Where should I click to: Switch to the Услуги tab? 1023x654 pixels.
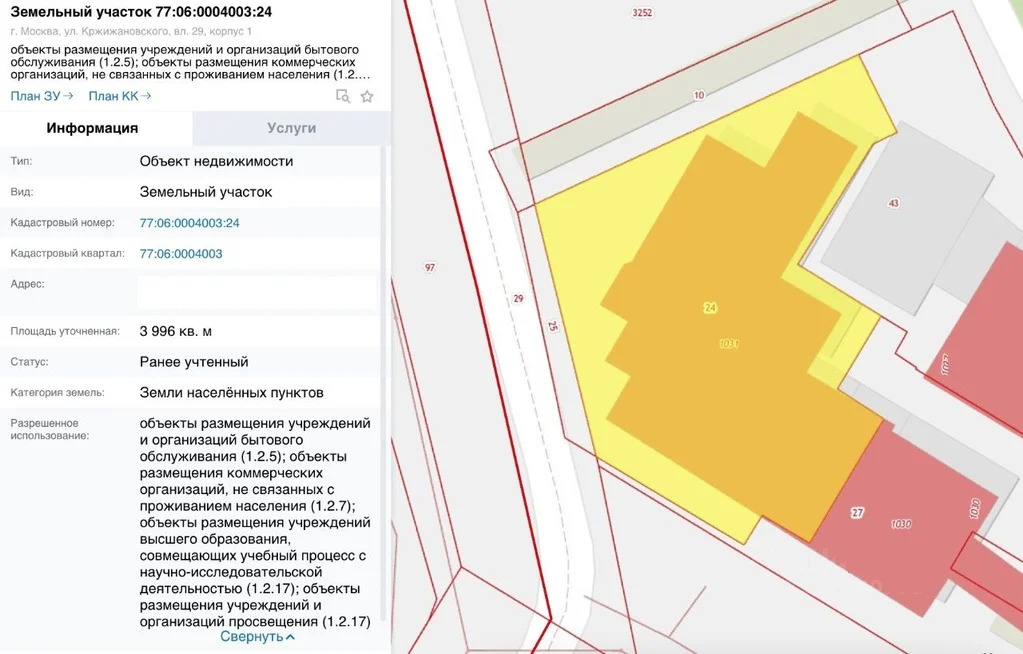pyautogui.click(x=291, y=128)
